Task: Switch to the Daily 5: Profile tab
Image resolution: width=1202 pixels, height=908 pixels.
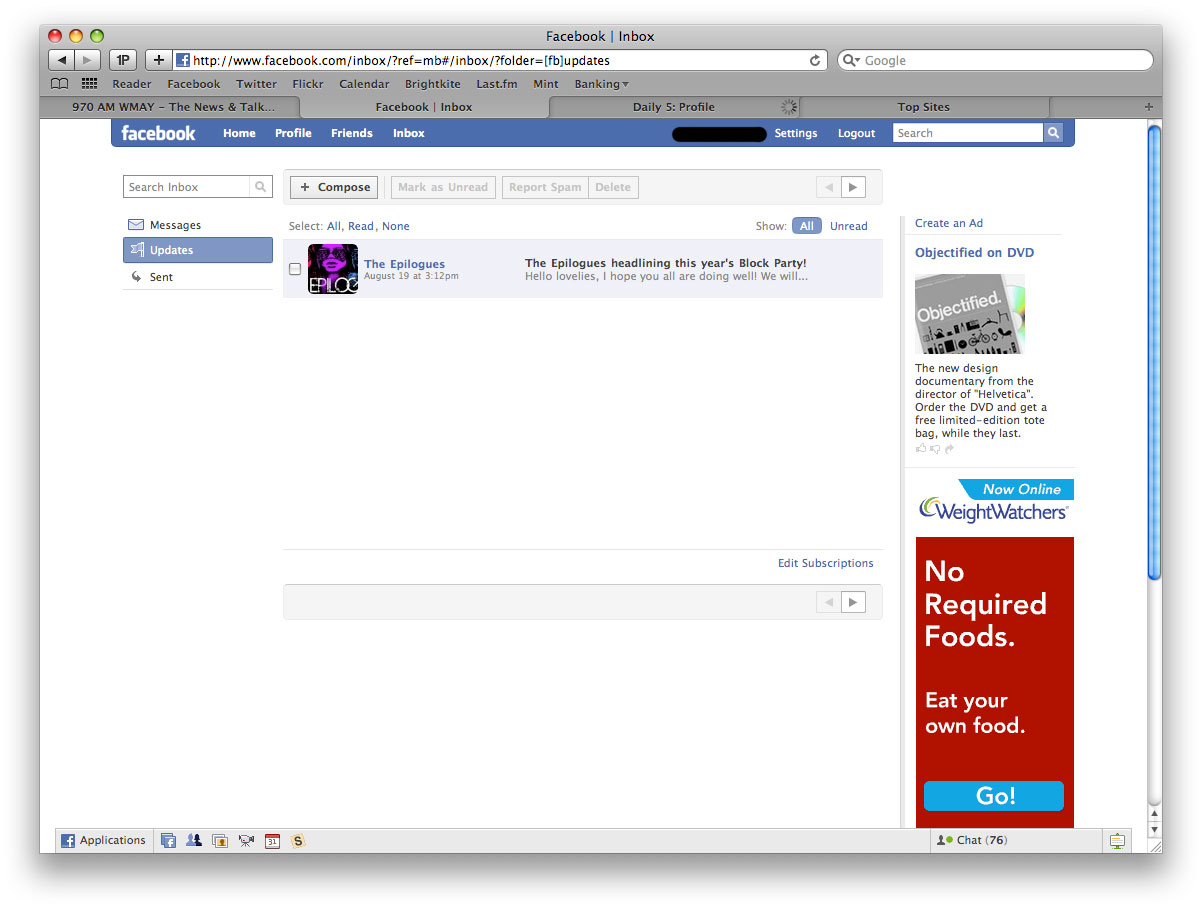Action: (x=674, y=107)
